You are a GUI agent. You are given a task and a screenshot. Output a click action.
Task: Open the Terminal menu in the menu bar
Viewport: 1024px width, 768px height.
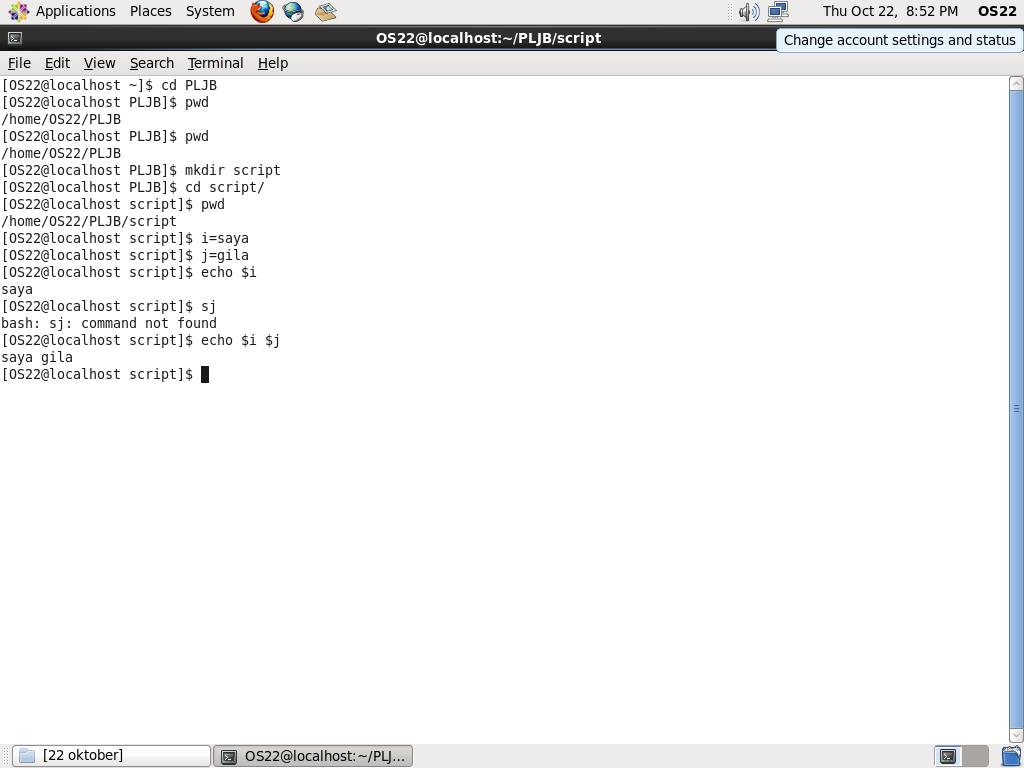pos(214,62)
